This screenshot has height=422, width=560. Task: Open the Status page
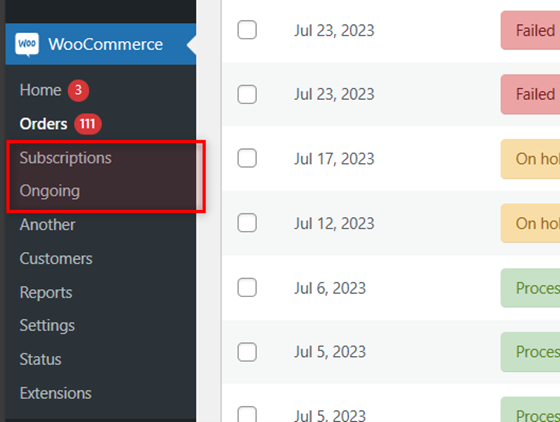[40, 359]
